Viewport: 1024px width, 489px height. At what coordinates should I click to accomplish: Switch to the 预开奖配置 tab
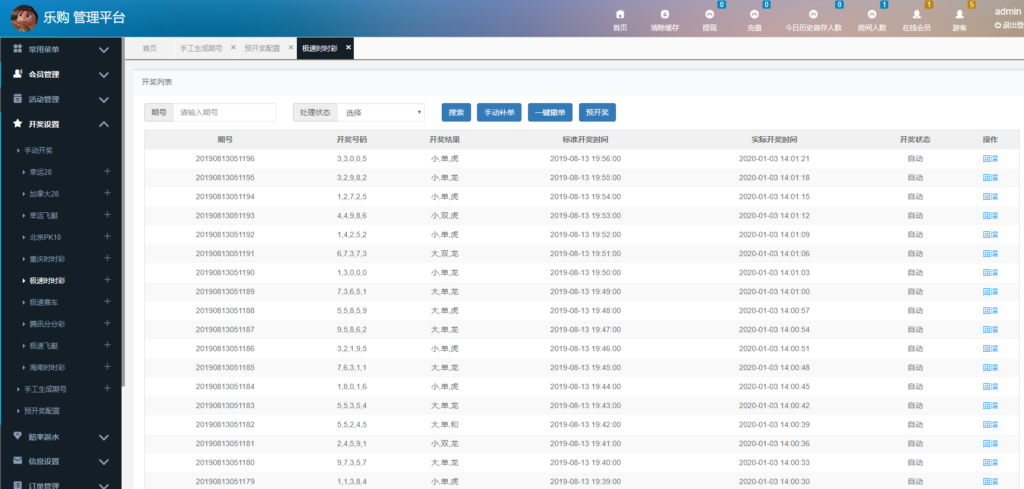pyautogui.click(x=262, y=48)
